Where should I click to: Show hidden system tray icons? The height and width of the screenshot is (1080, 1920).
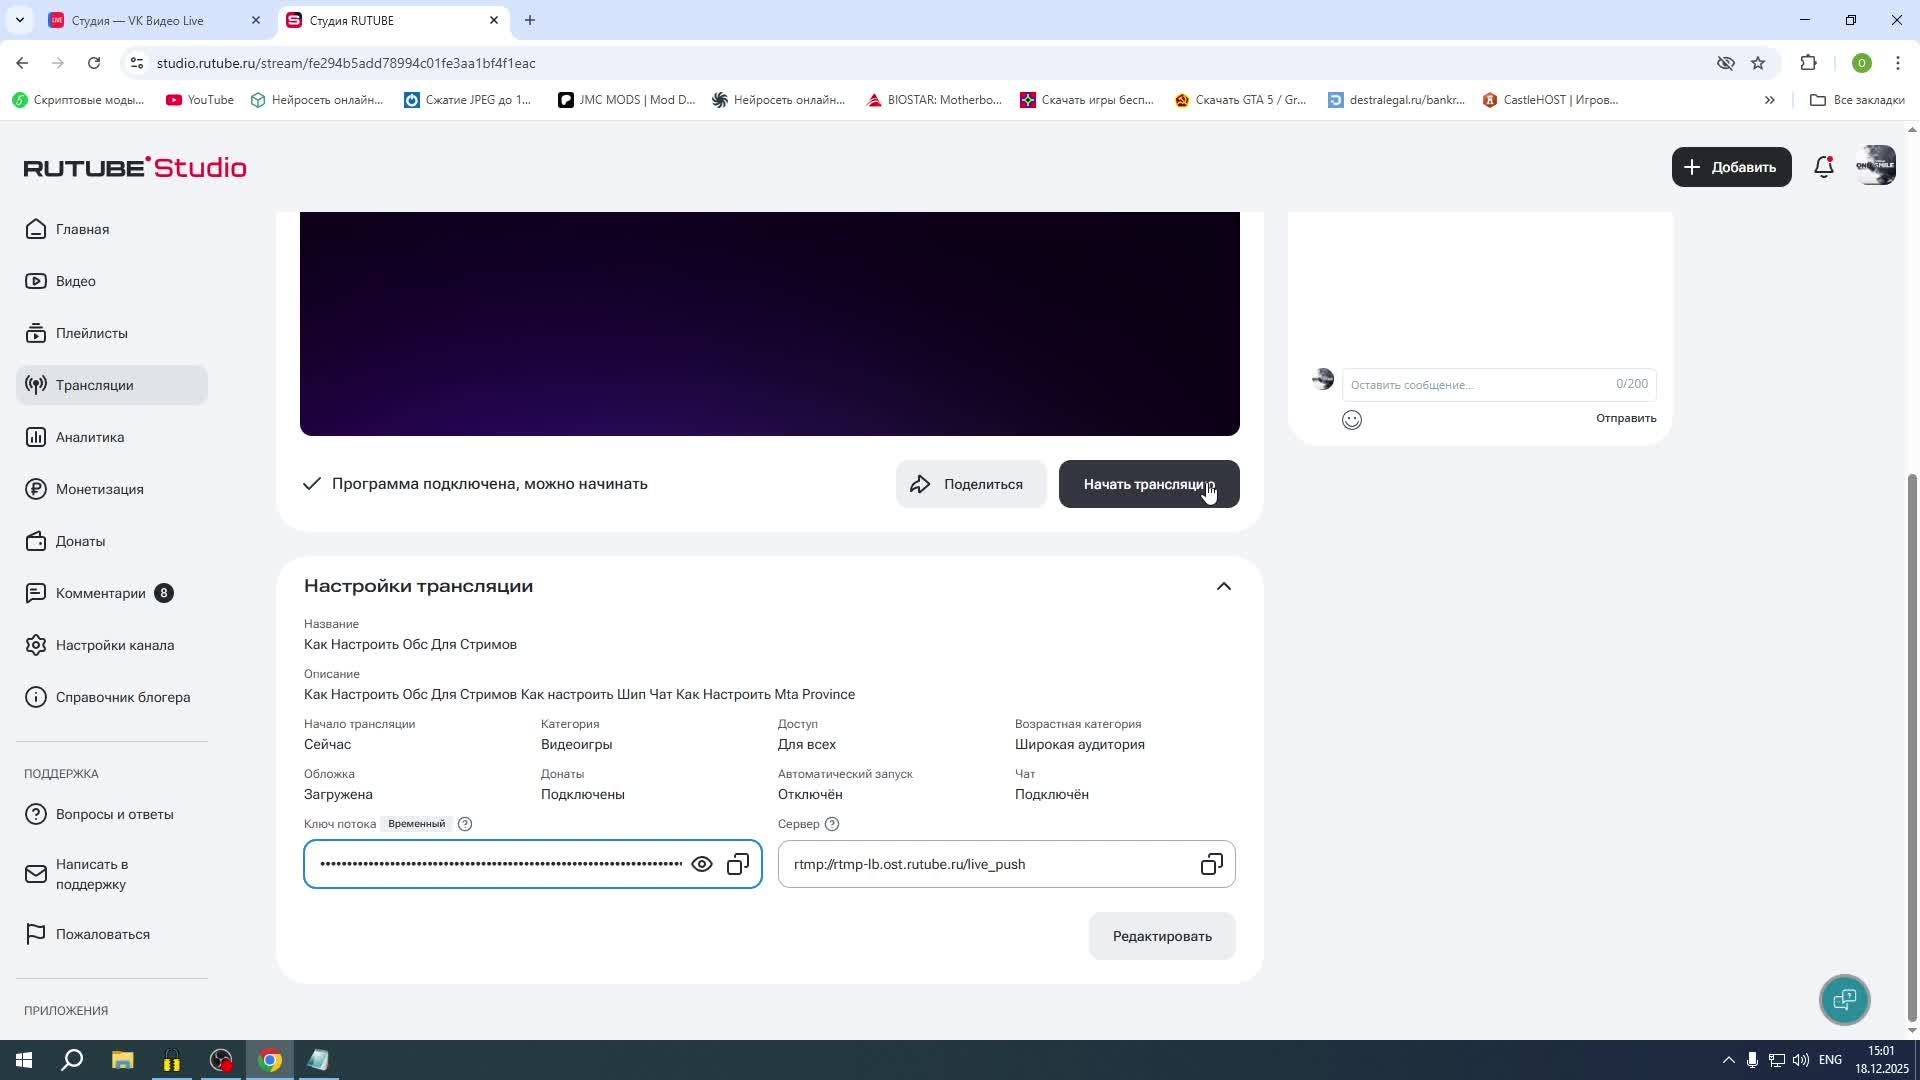point(1728,1060)
